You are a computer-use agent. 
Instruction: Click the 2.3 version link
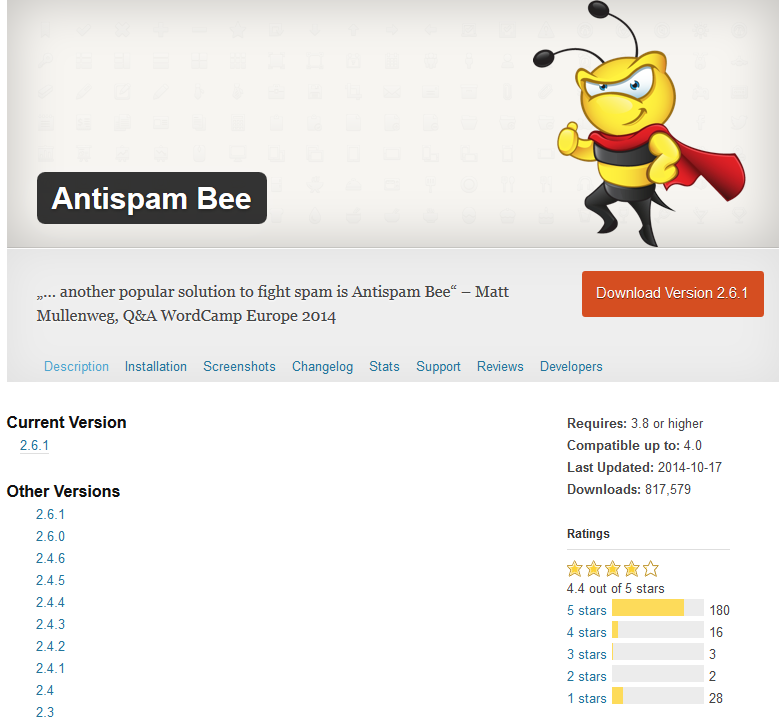(x=45, y=712)
